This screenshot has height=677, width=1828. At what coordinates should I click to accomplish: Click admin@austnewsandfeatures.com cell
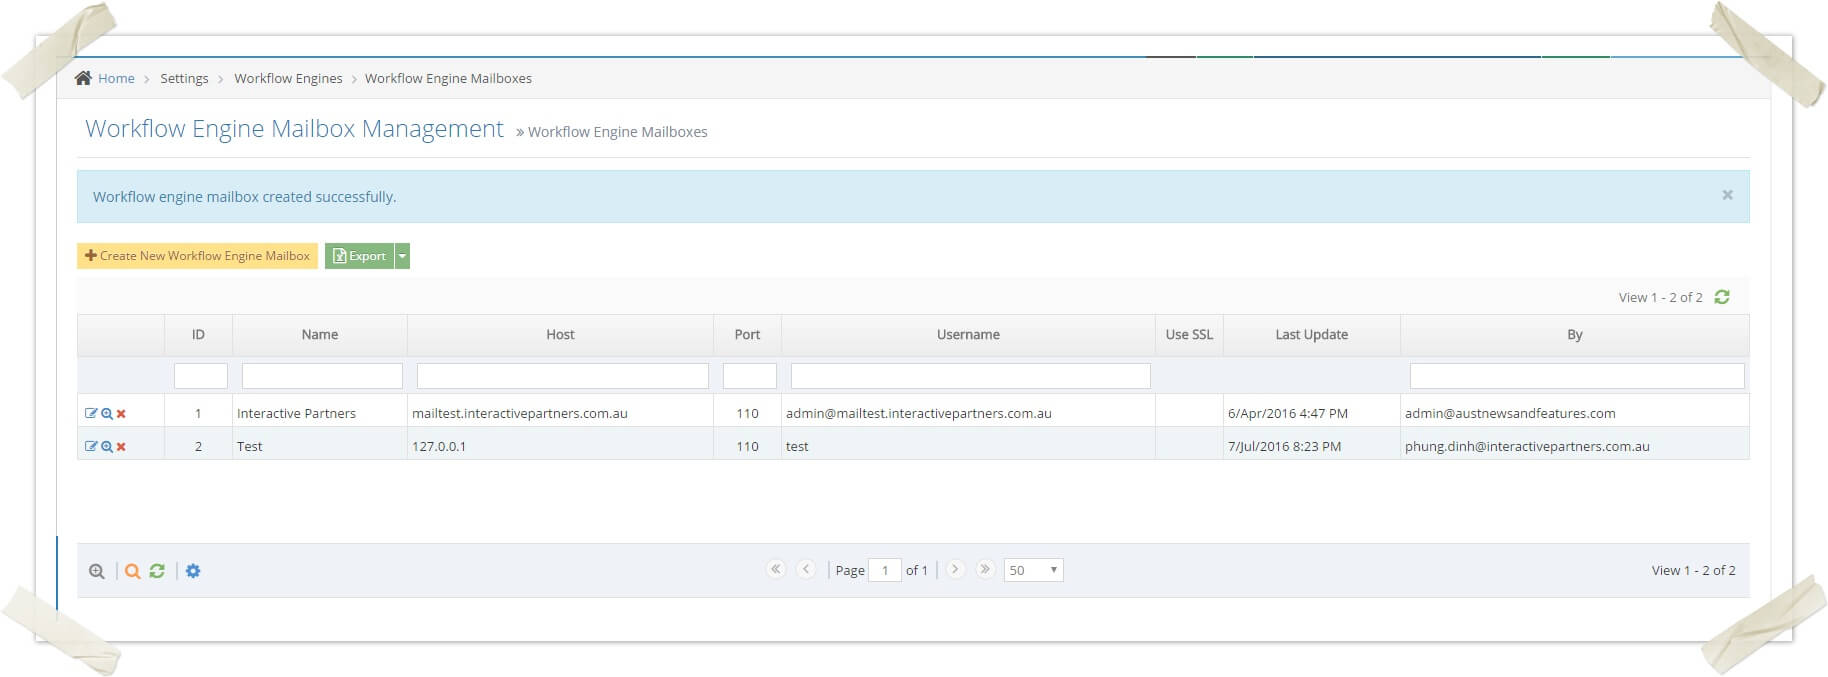(x=1575, y=413)
